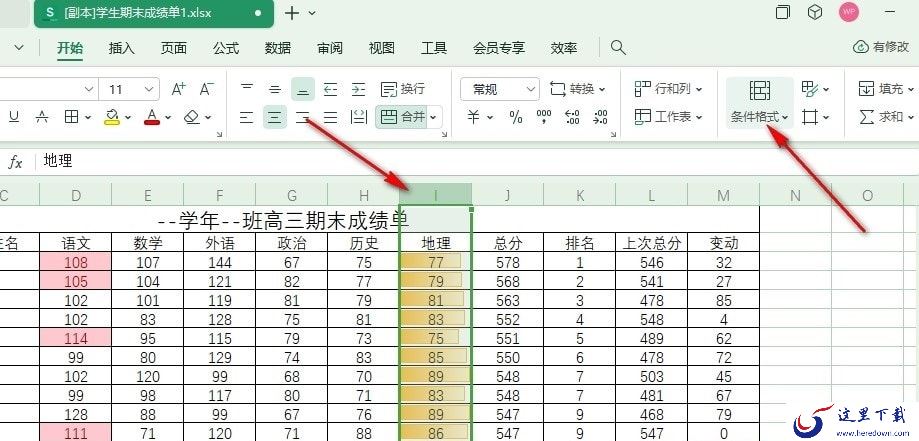Screen dimensions: 919x441
Task: Open the user avatar profile
Action: click(848, 12)
